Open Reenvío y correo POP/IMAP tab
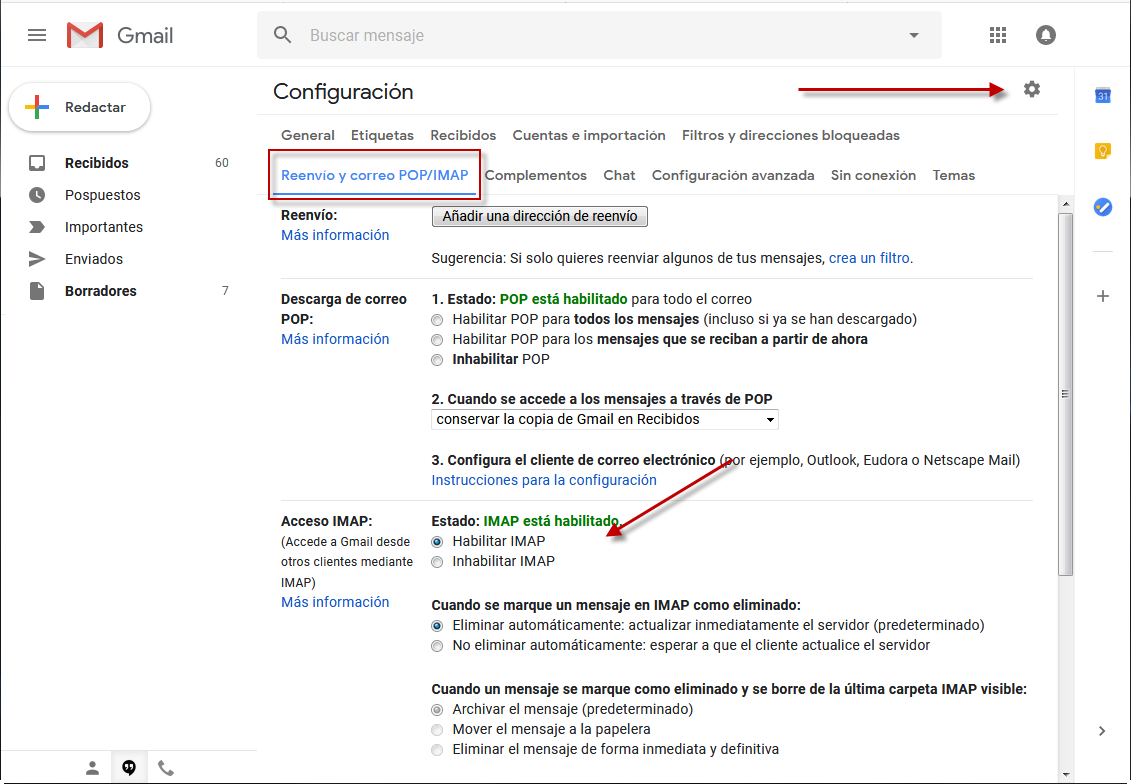 (374, 175)
